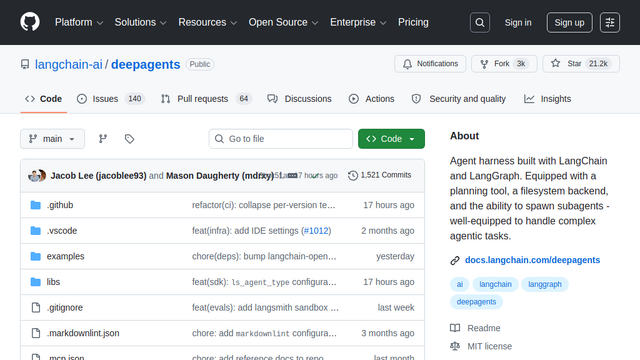Open the main branch selector dropdown
640x360 pixels.
(x=53, y=139)
